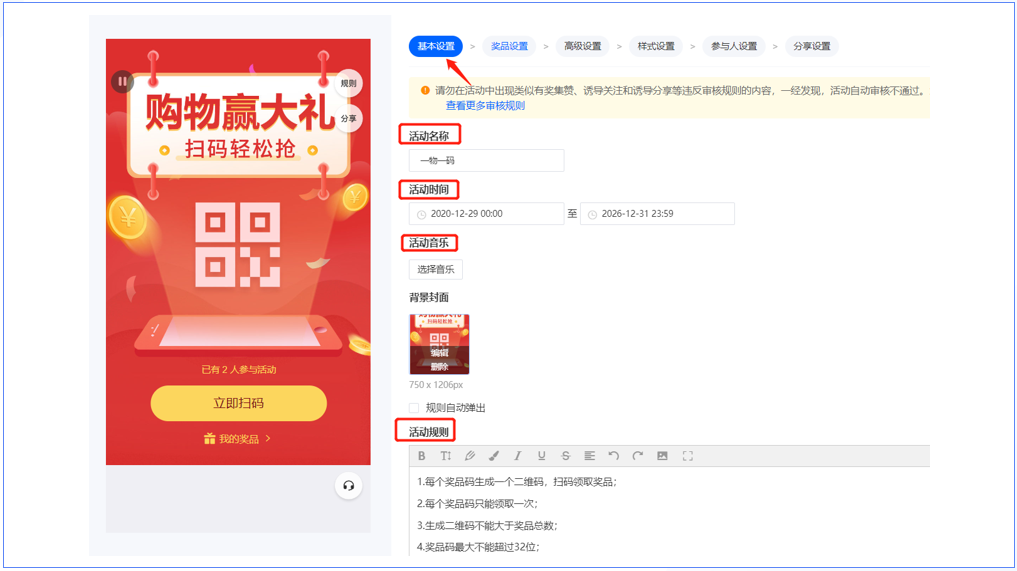Toggle strikethrough formatting in editor

pos(566,456)
